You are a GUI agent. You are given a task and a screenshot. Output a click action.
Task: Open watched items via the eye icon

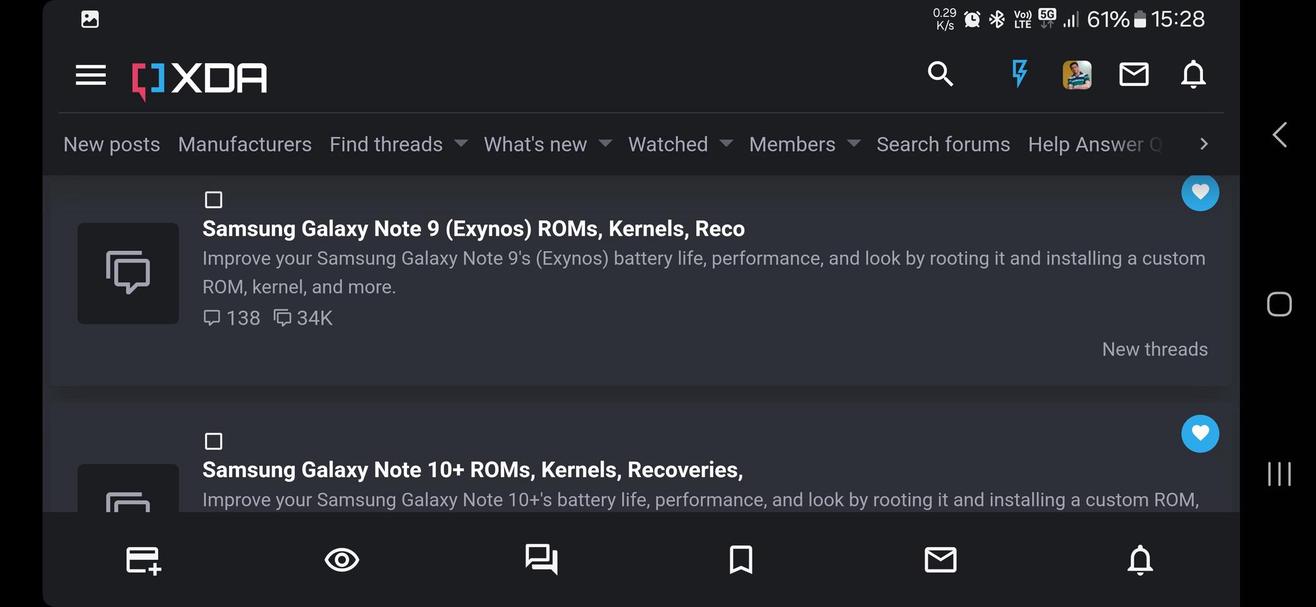tap(341, 560)
